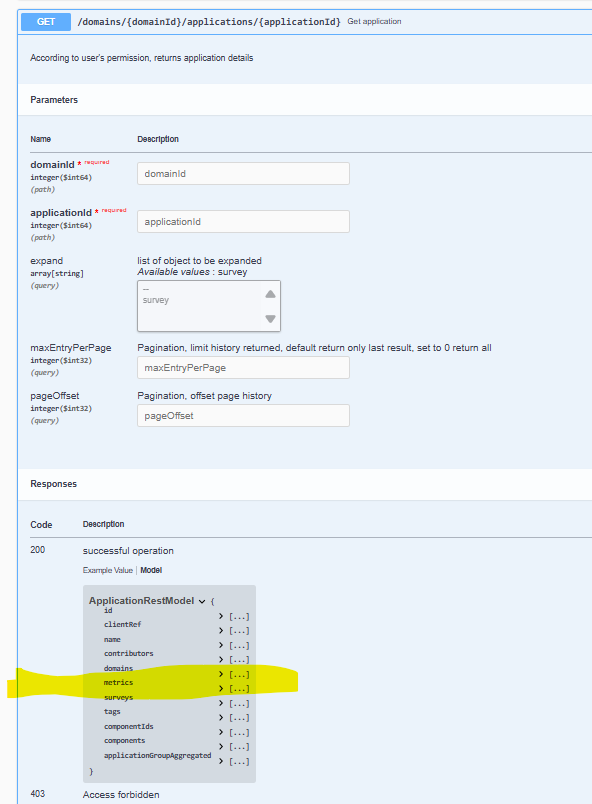This screenshot has width=592, height=804.
Task: Collapse the ApplicationRestModel chevron
Action: [x=202, y=601]
